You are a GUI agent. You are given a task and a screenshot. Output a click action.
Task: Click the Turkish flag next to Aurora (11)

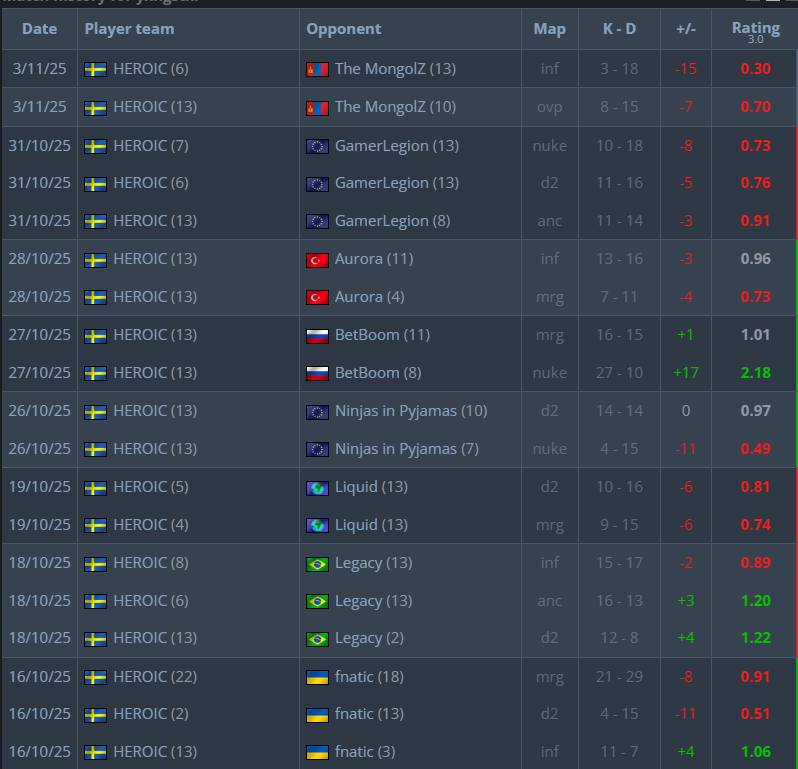coord(317,260)
